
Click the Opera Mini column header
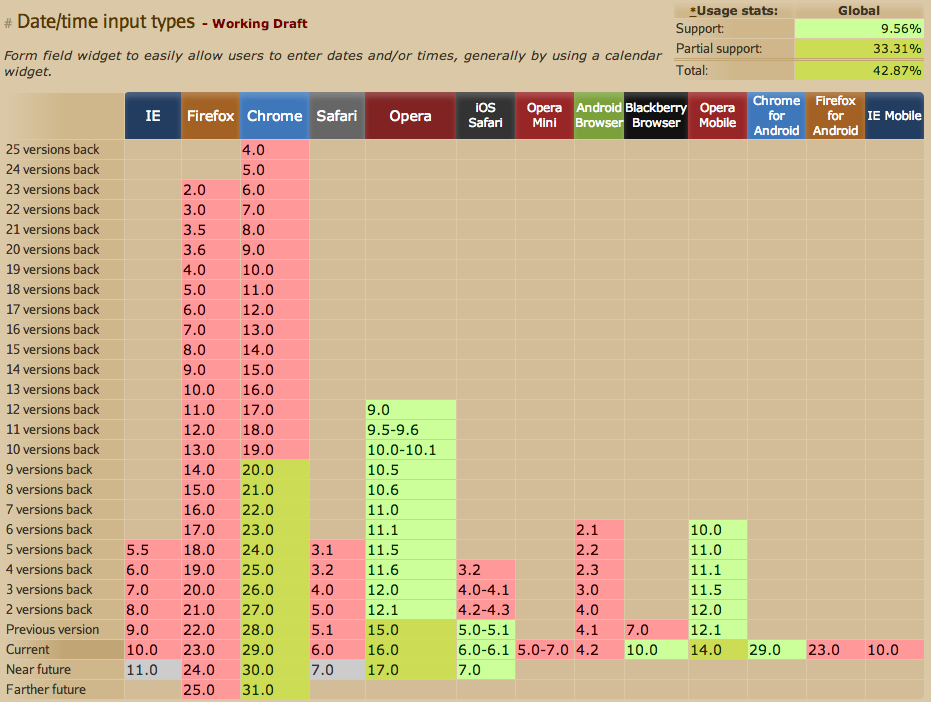tap(544, 115)
